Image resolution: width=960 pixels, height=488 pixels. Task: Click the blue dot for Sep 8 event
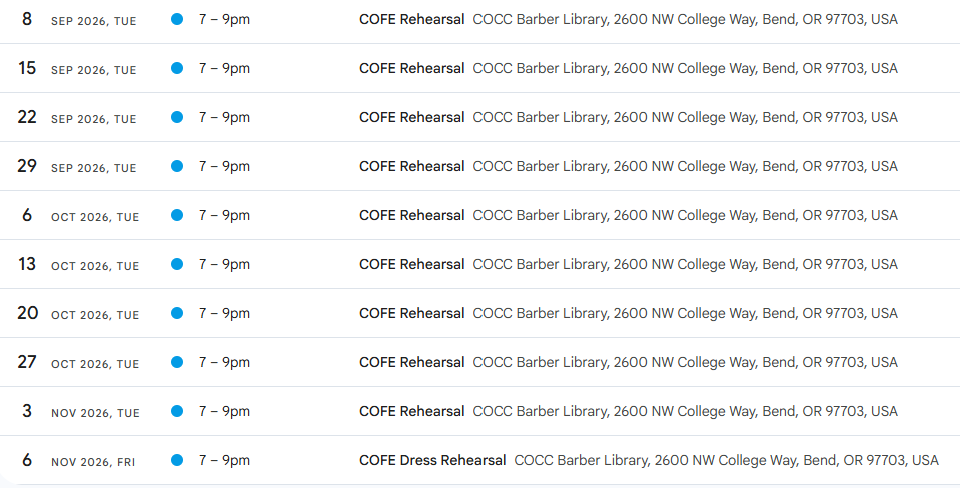click(x=177, y=19)
